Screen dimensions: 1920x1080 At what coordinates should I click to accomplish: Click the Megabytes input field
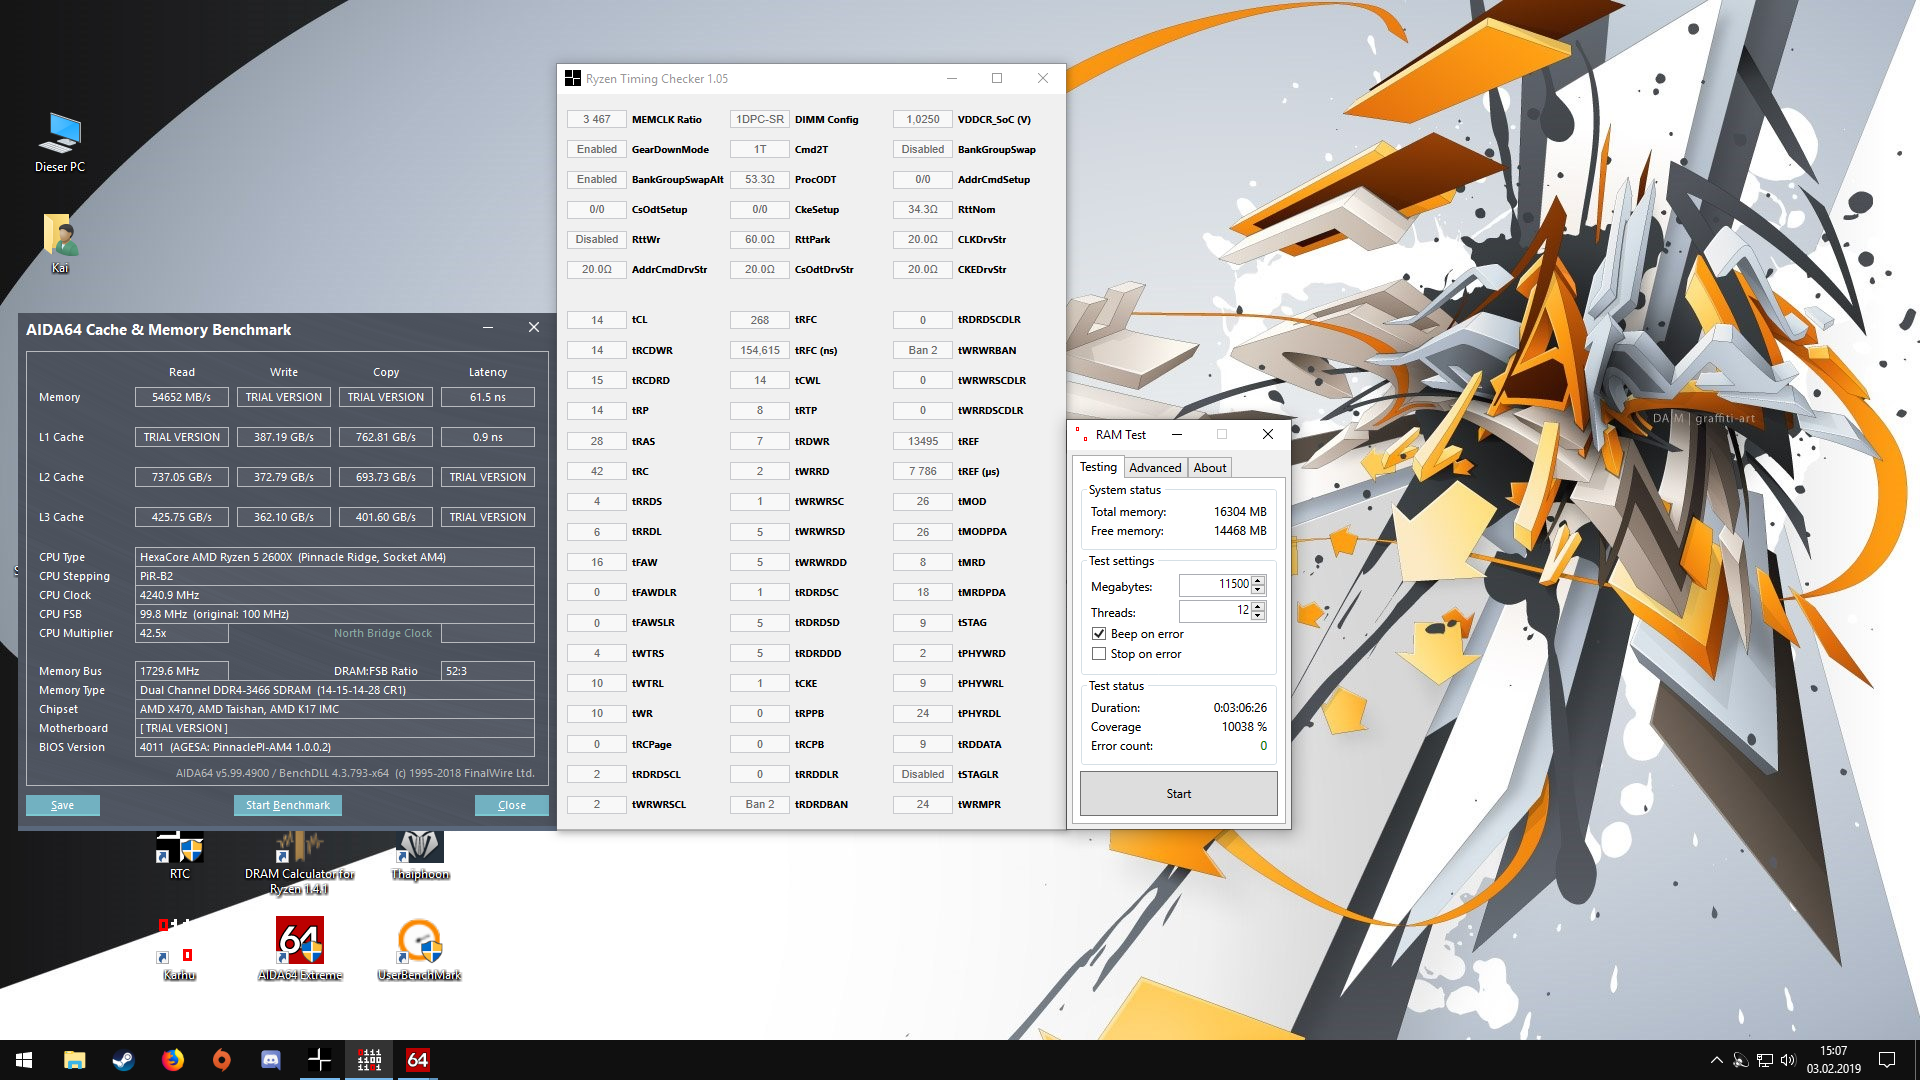1214,585
